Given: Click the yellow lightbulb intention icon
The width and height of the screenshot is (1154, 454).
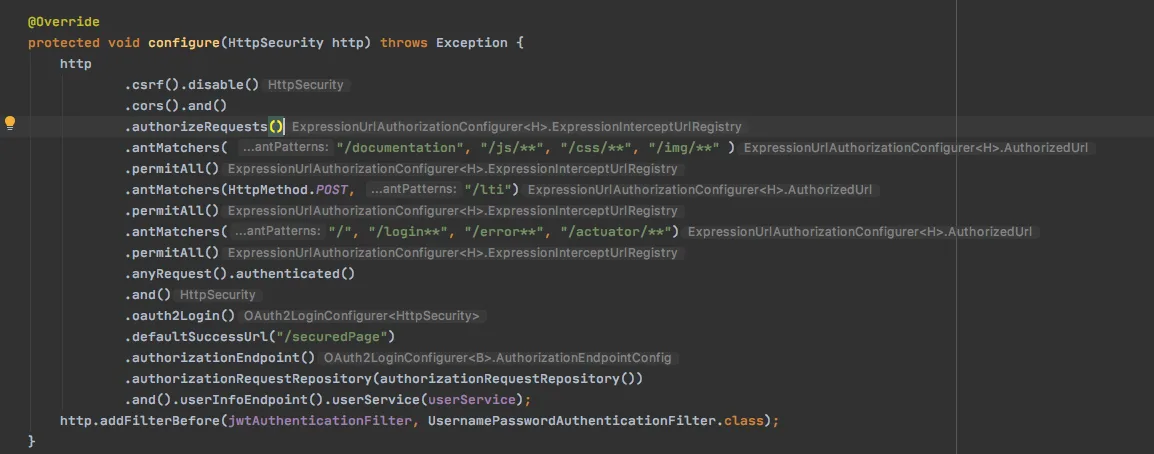Looking at the screenshot, I should pos(10,123).
